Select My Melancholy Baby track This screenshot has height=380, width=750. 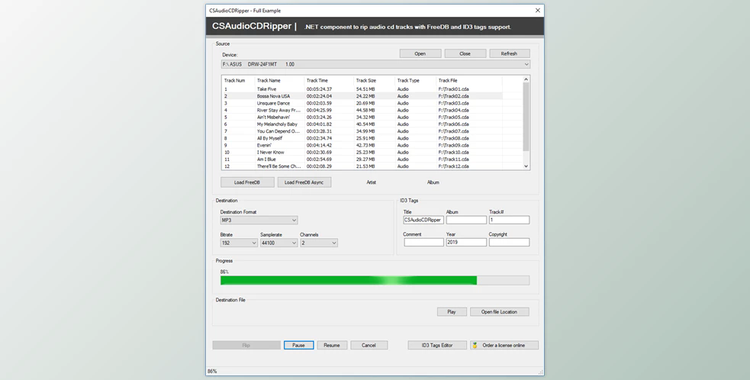[362, 124]
